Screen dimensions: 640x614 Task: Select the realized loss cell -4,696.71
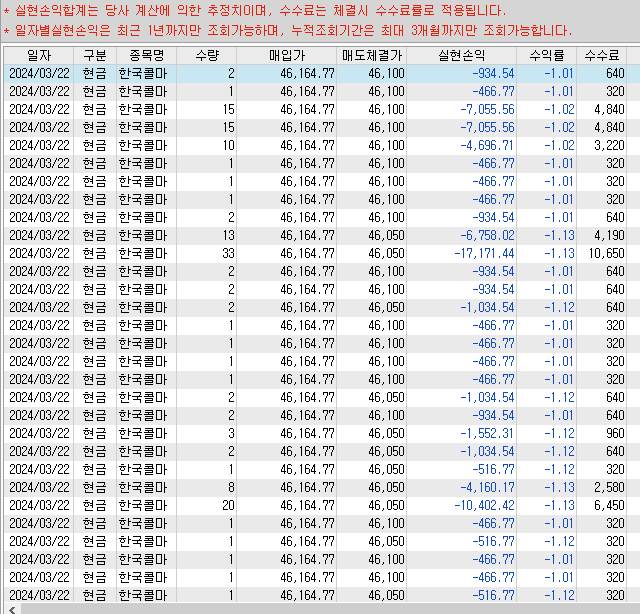coord(462,145)
